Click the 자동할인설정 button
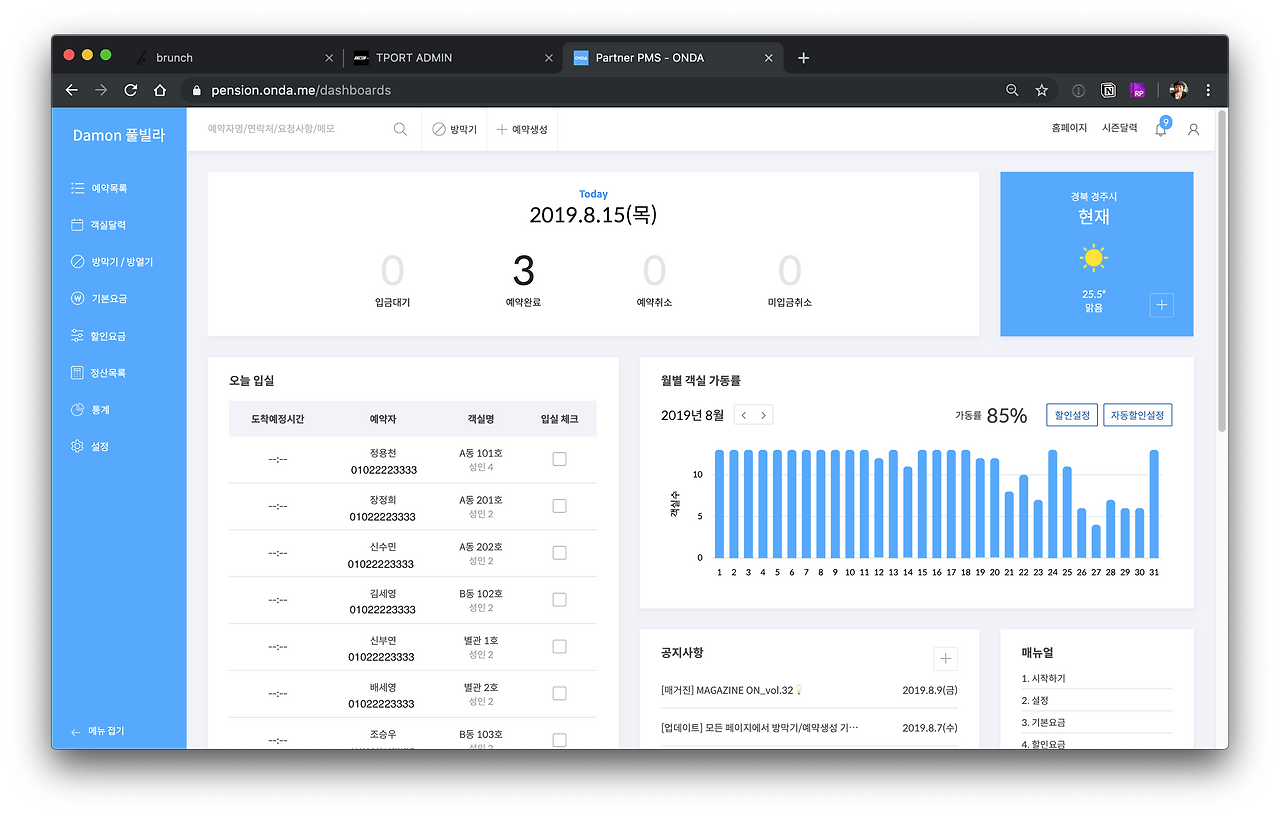Viewport: 1280px width, 817px height. [x=1138, y=415]
